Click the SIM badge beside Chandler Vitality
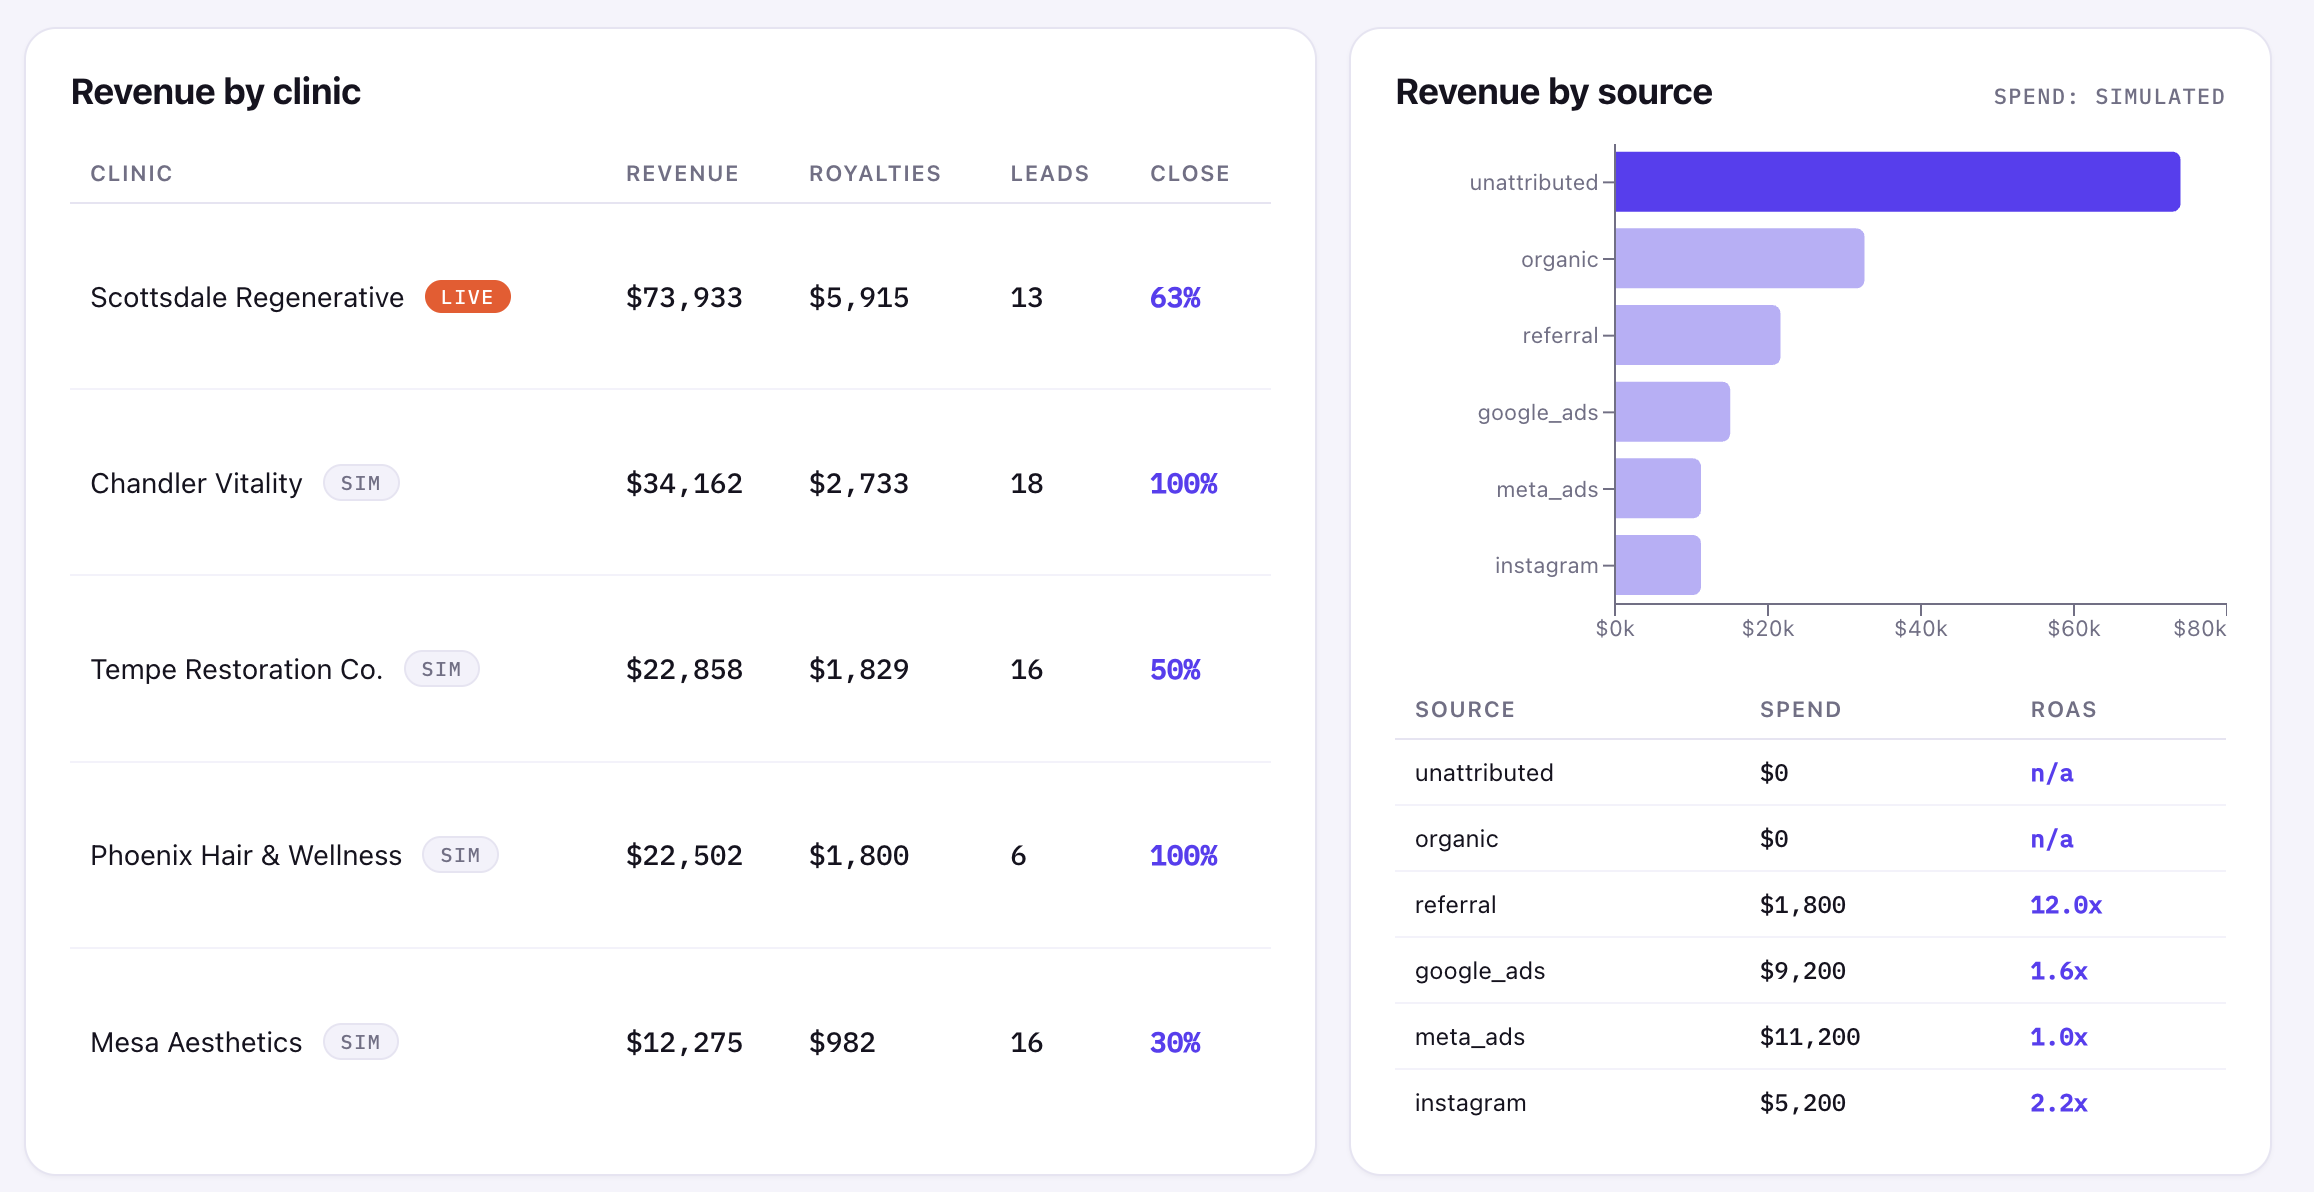Screen dimensions: 2314x1192 point(361,483)
